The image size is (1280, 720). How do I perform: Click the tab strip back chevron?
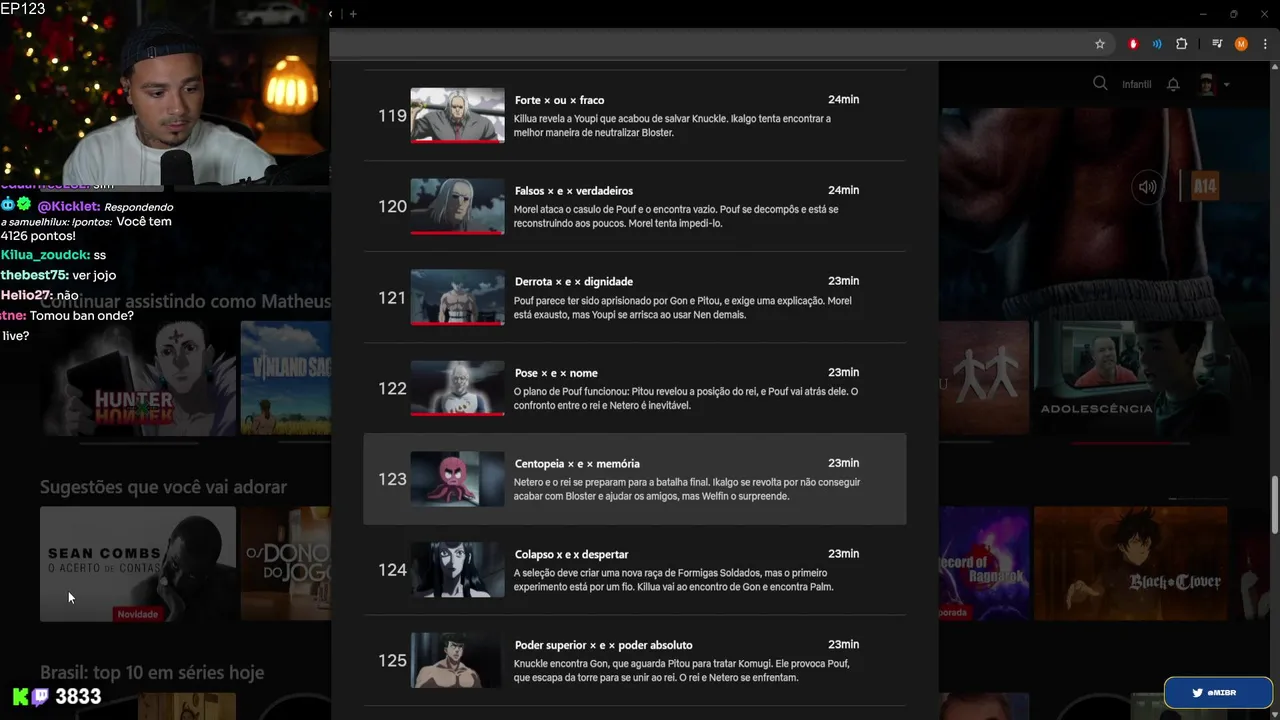tap(331, 14)
